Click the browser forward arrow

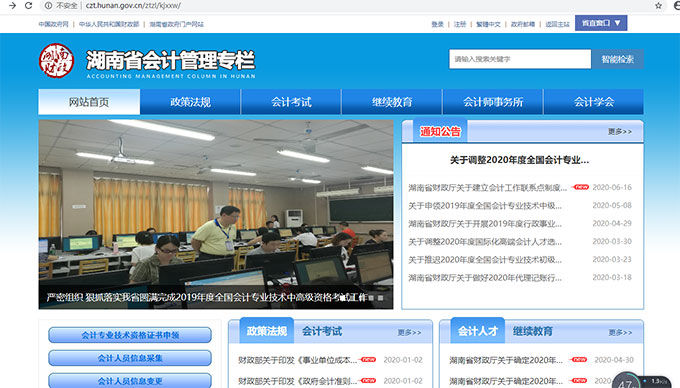[12, 6]
